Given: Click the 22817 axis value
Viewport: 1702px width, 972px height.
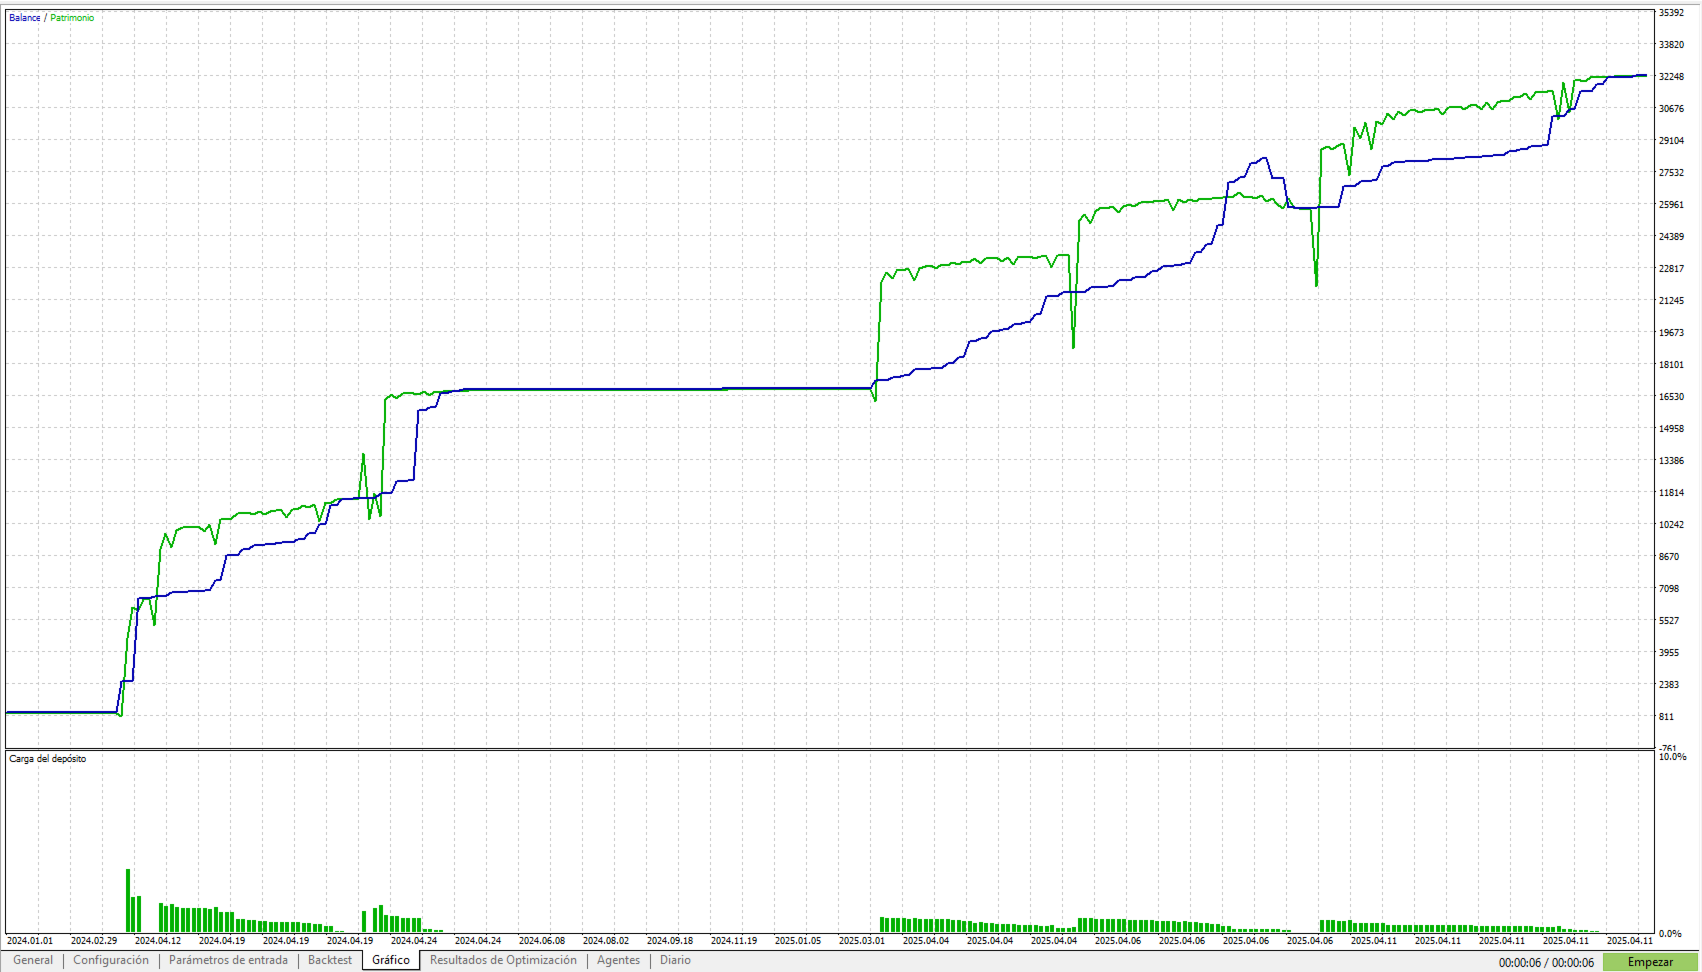Looking at the screenshot, I should (x=1671, y=269).
